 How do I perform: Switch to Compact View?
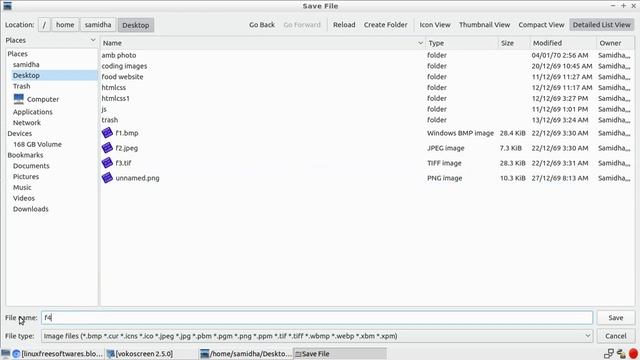541,24
